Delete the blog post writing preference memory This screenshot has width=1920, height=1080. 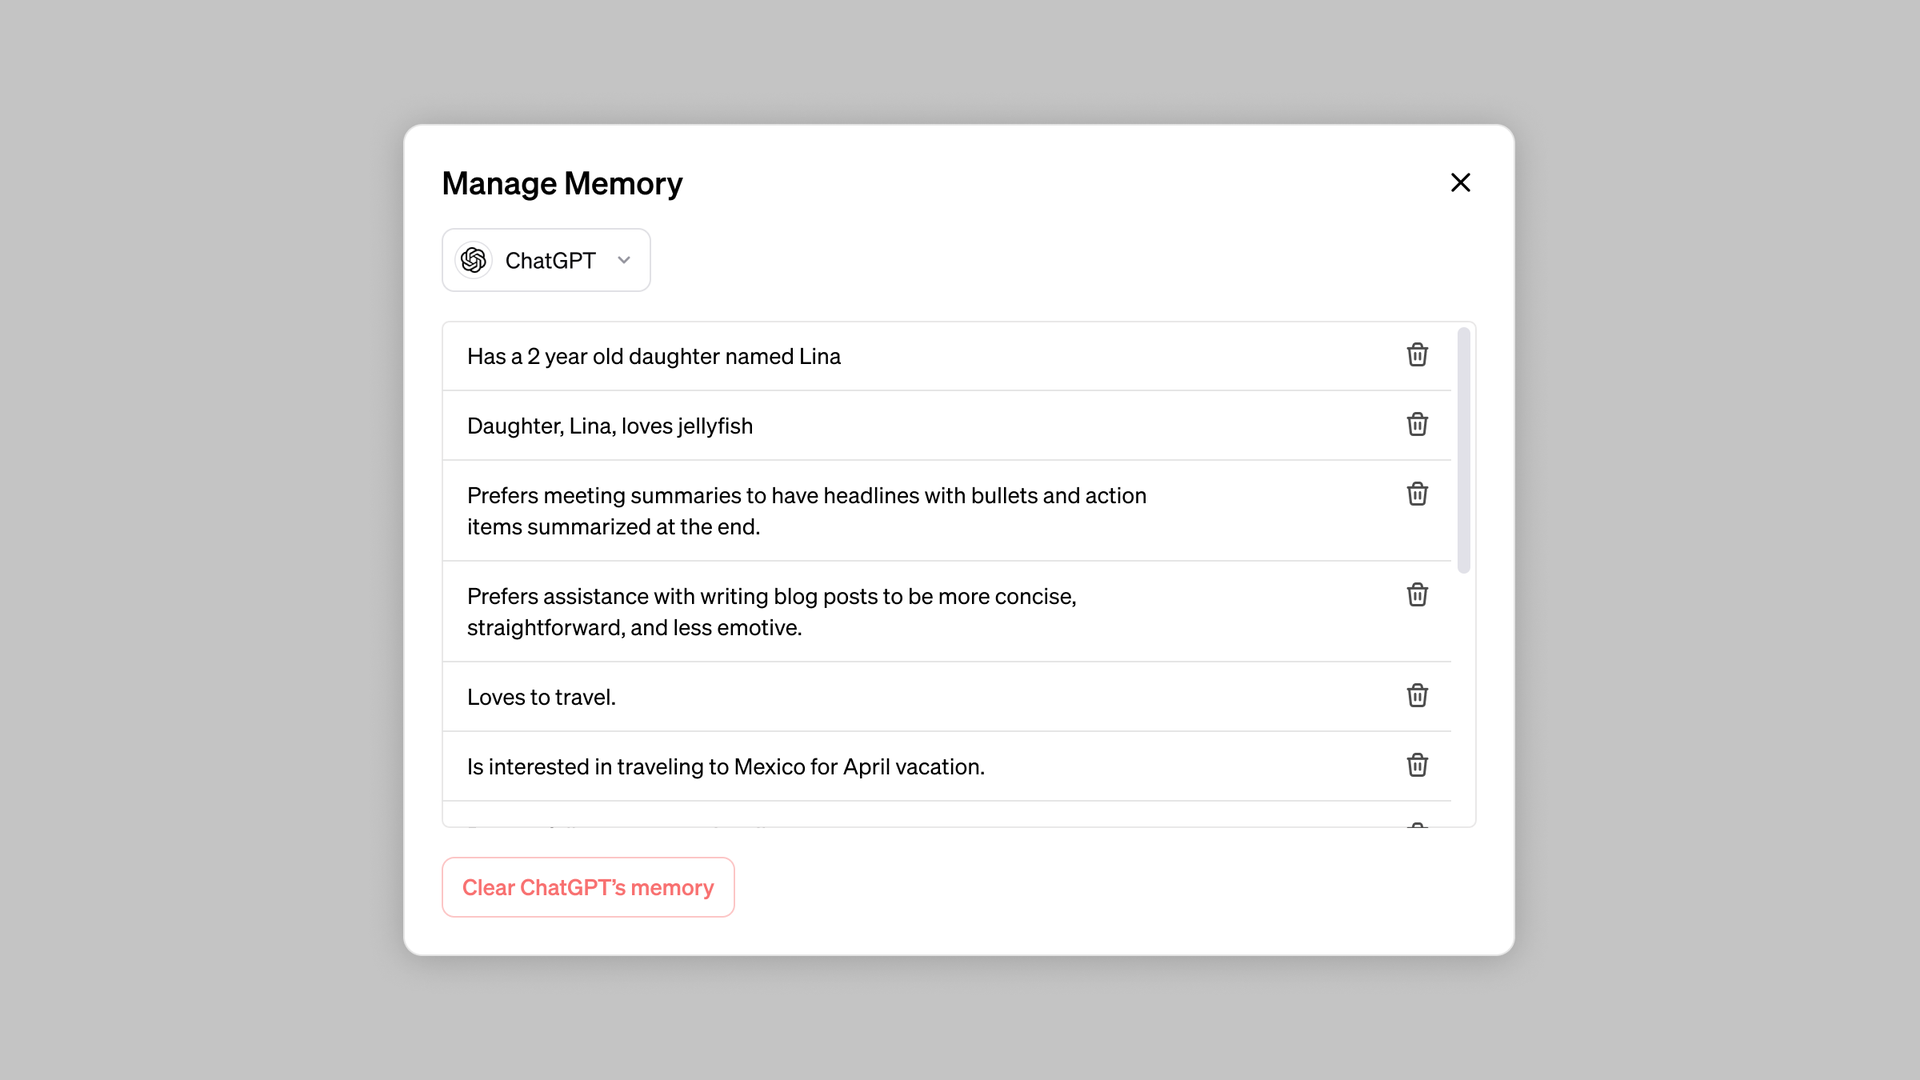[x=1417, y=594]
